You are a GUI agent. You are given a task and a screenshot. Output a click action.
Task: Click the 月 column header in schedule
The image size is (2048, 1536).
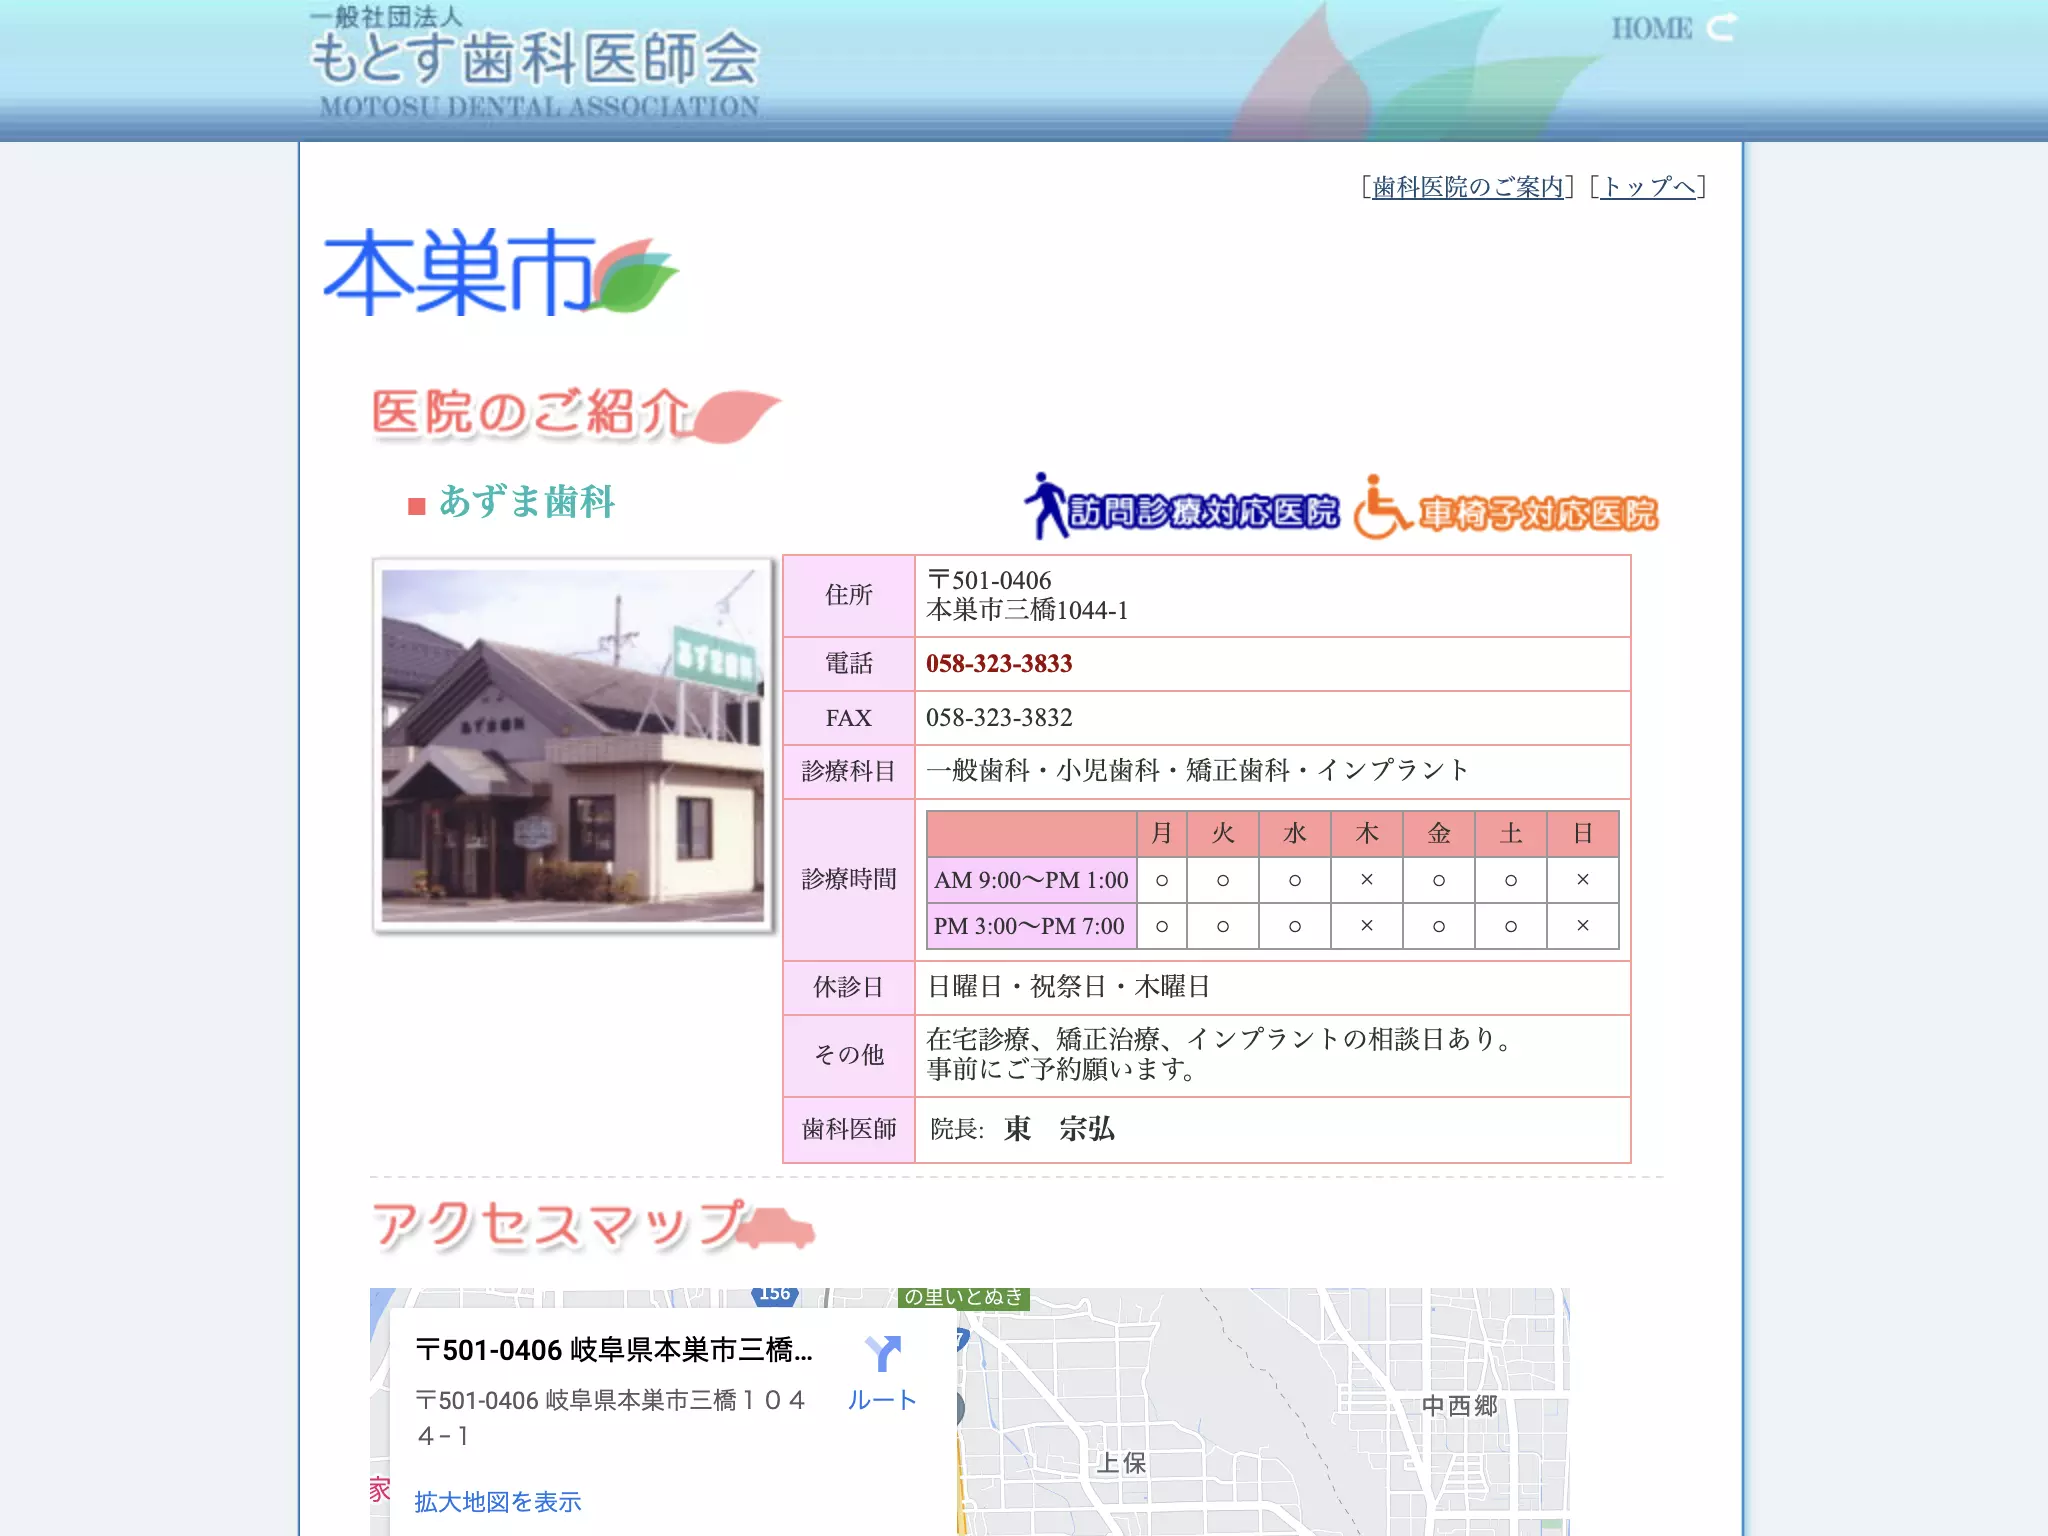tap(1161, 834)
